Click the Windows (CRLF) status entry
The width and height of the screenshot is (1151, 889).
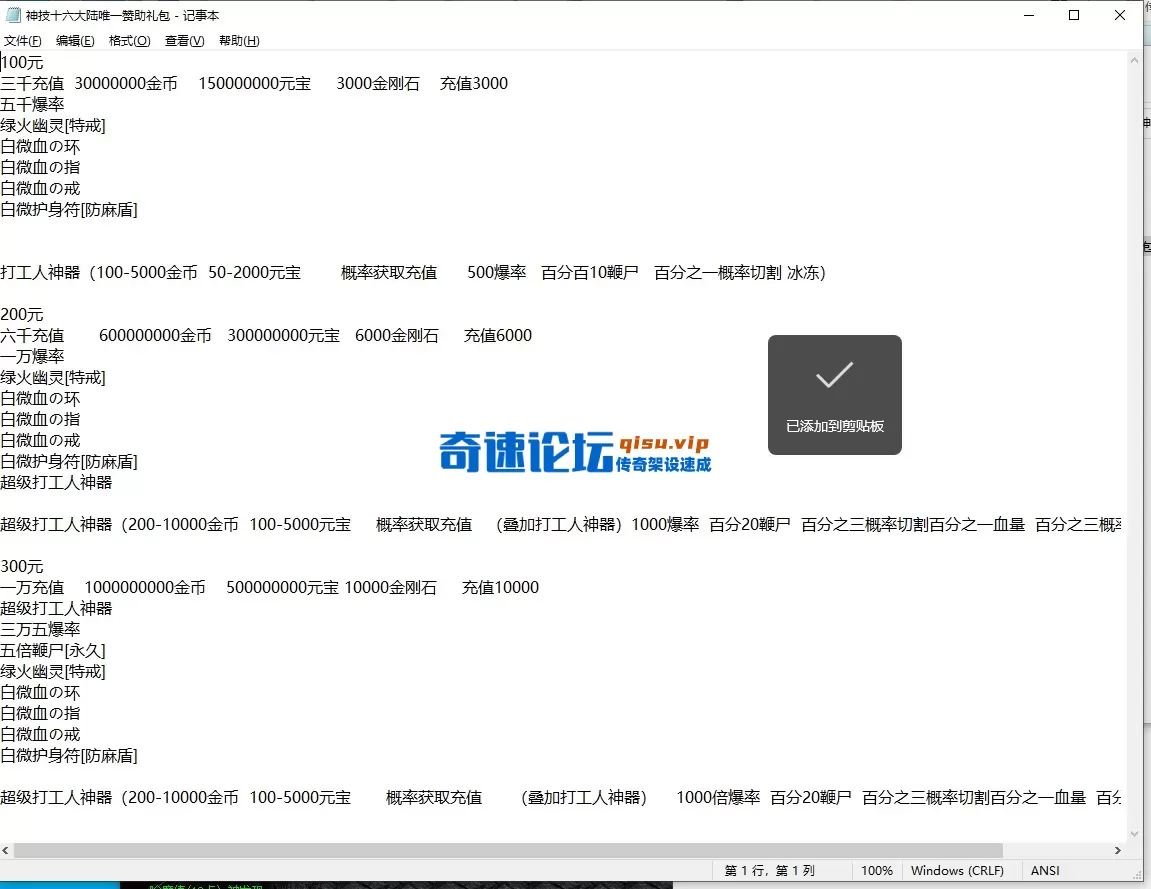tap(957, 871)
